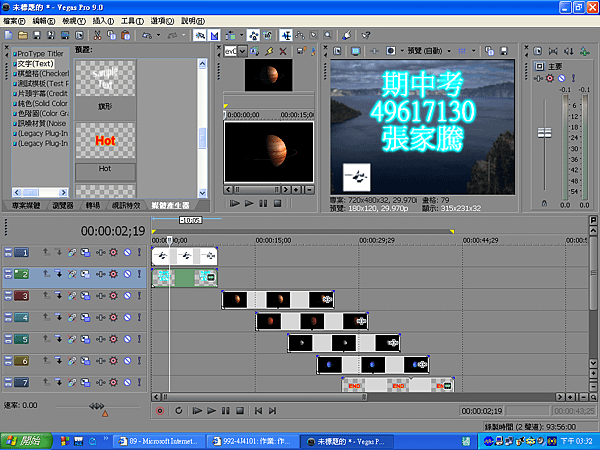This screenshot has width=600, height=450.
Task: Toggle the enable snapping toolbar button
Action: pos(199,36)
